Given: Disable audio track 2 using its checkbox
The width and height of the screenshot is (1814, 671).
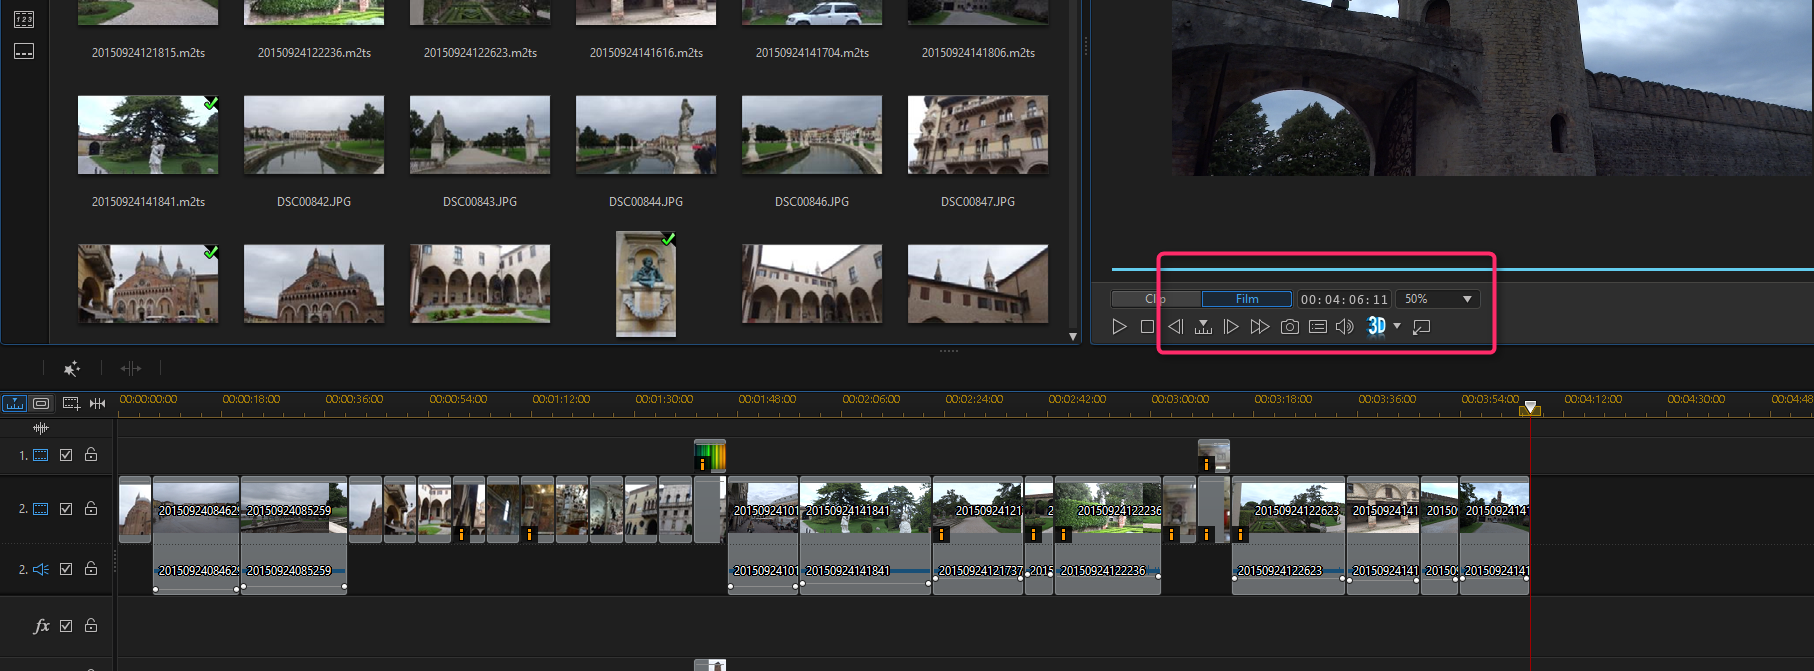Looking at the screenshot, I should 66,569.
